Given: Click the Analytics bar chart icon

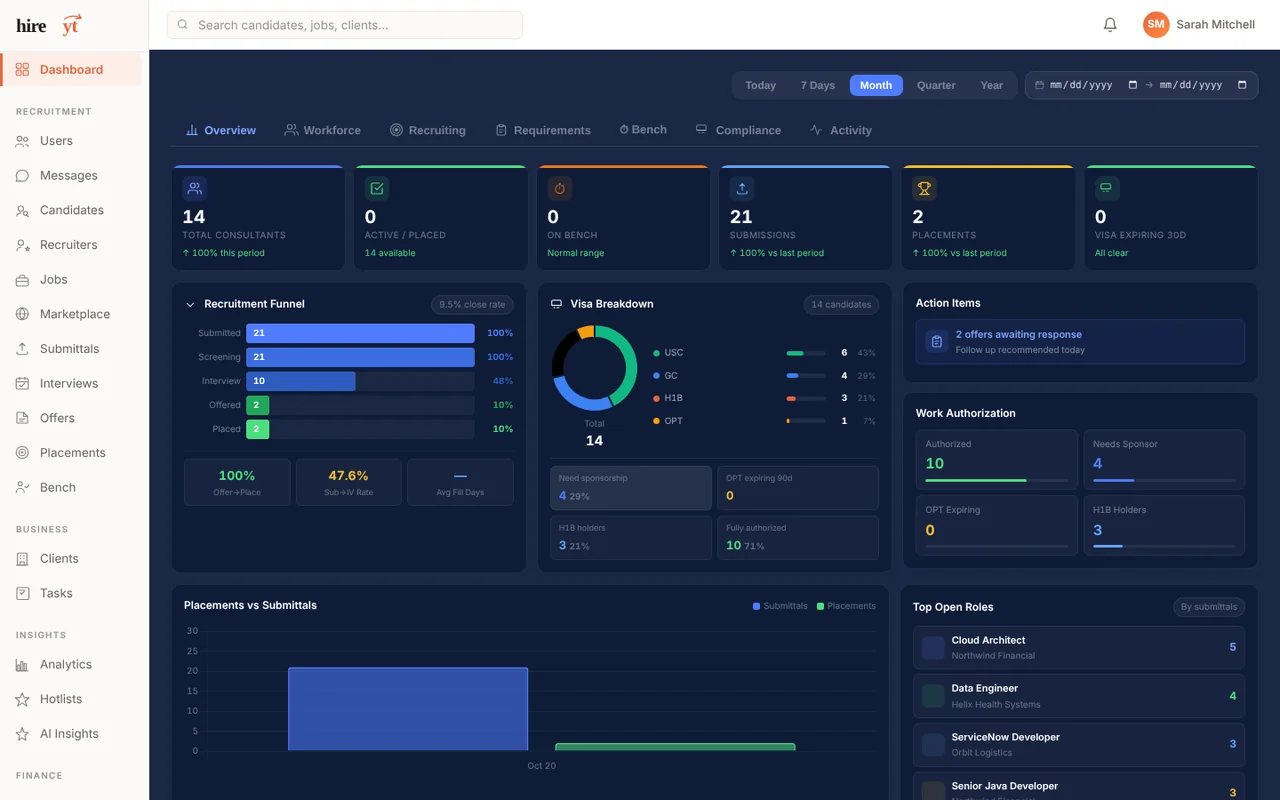Looking at the screenshot, I should click(x=22, y=665).
